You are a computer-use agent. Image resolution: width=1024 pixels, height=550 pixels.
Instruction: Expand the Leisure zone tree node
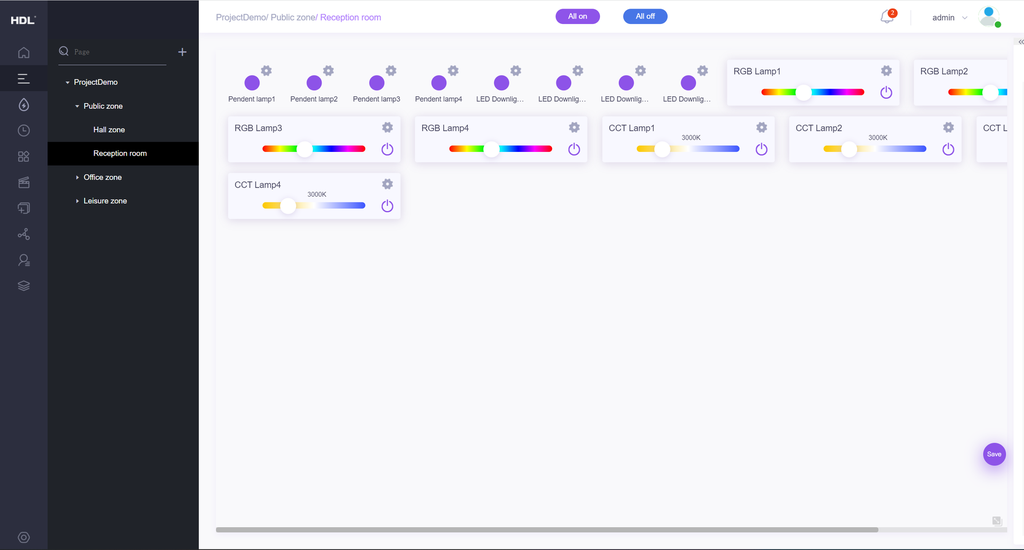coord(78,201)
